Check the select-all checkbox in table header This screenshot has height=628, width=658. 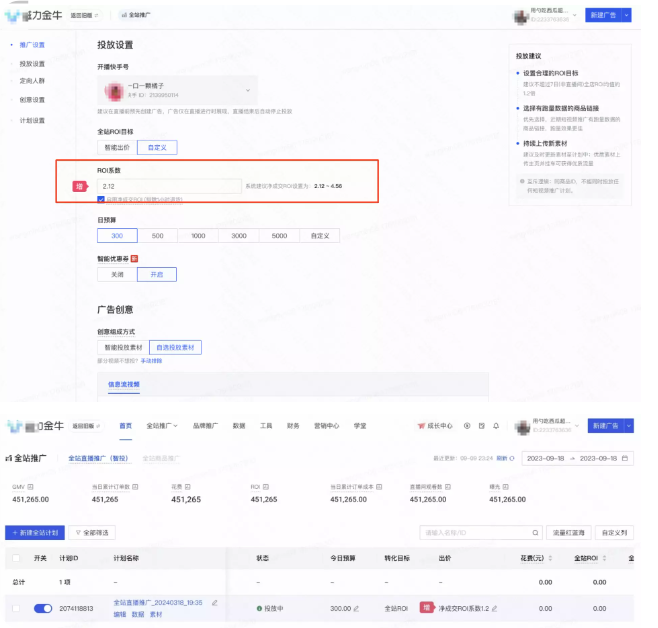click(x=15, y=560)
